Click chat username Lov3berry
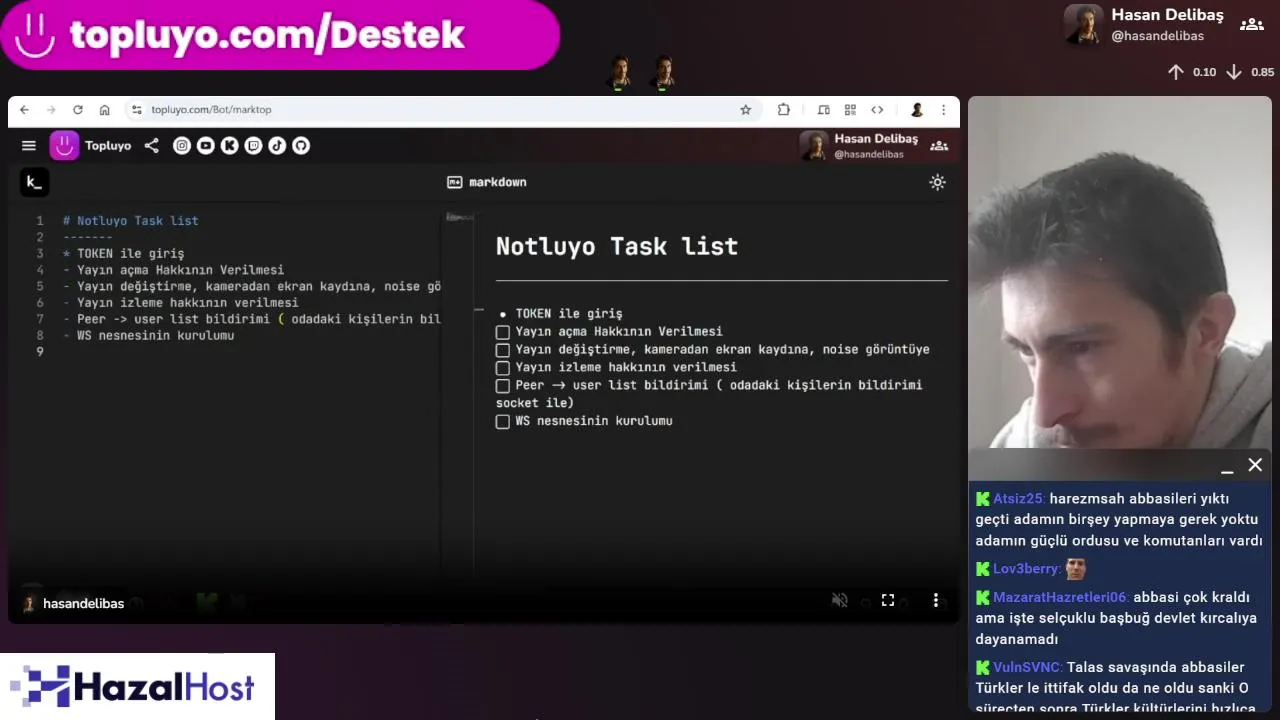1280x720 pixels. [x=1026, y=568]
